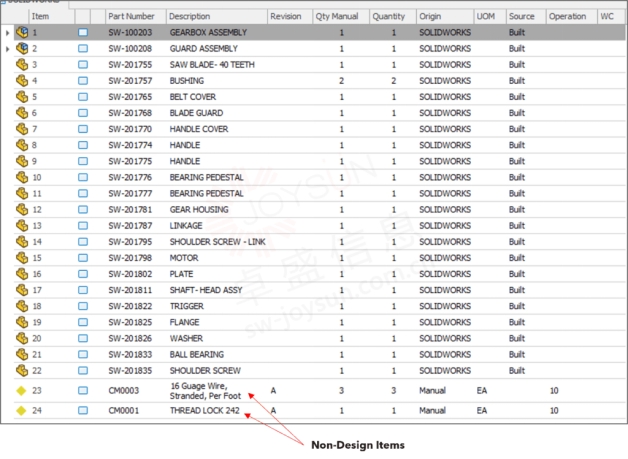The width and height of the screenshot is (628, 459).
Task: Expand the GEARBOX ASSEMBLY row
Action: (x=7, y=32)
